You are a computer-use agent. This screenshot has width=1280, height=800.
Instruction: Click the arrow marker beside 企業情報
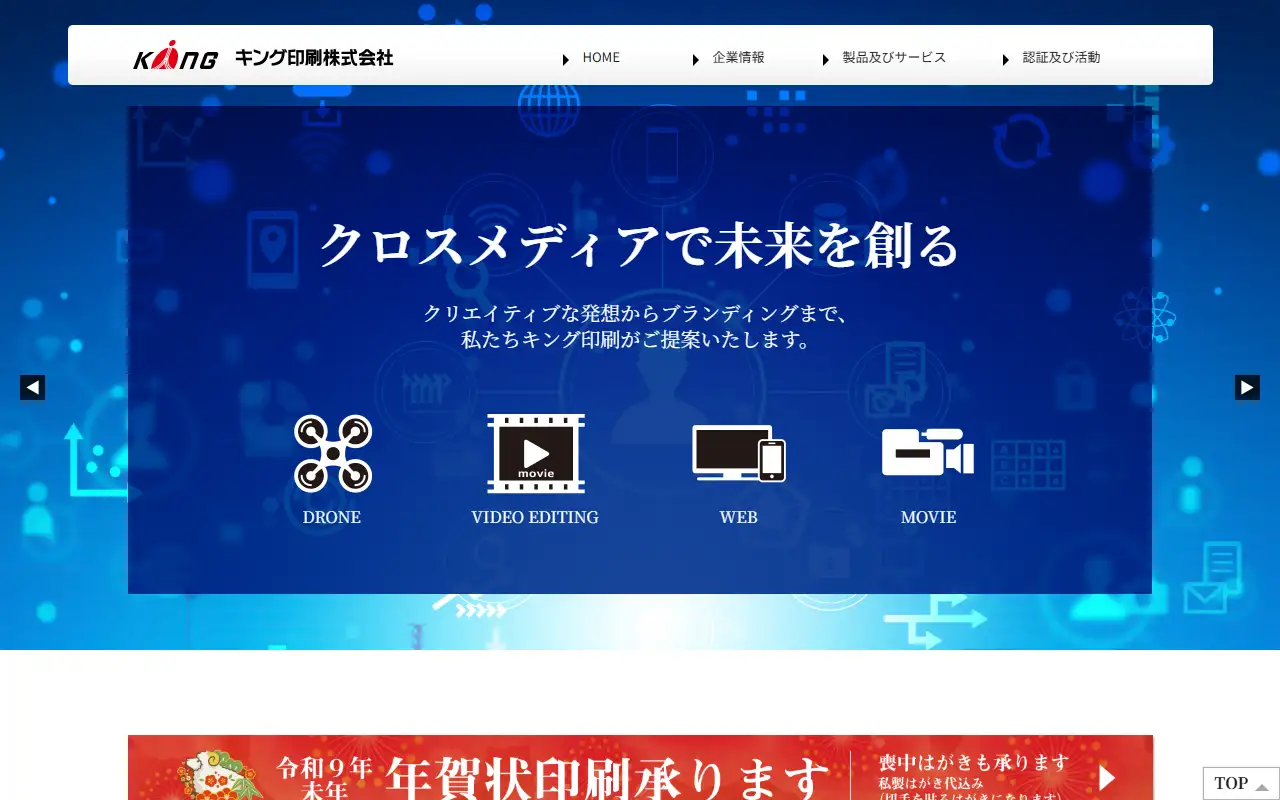(696, 60)
